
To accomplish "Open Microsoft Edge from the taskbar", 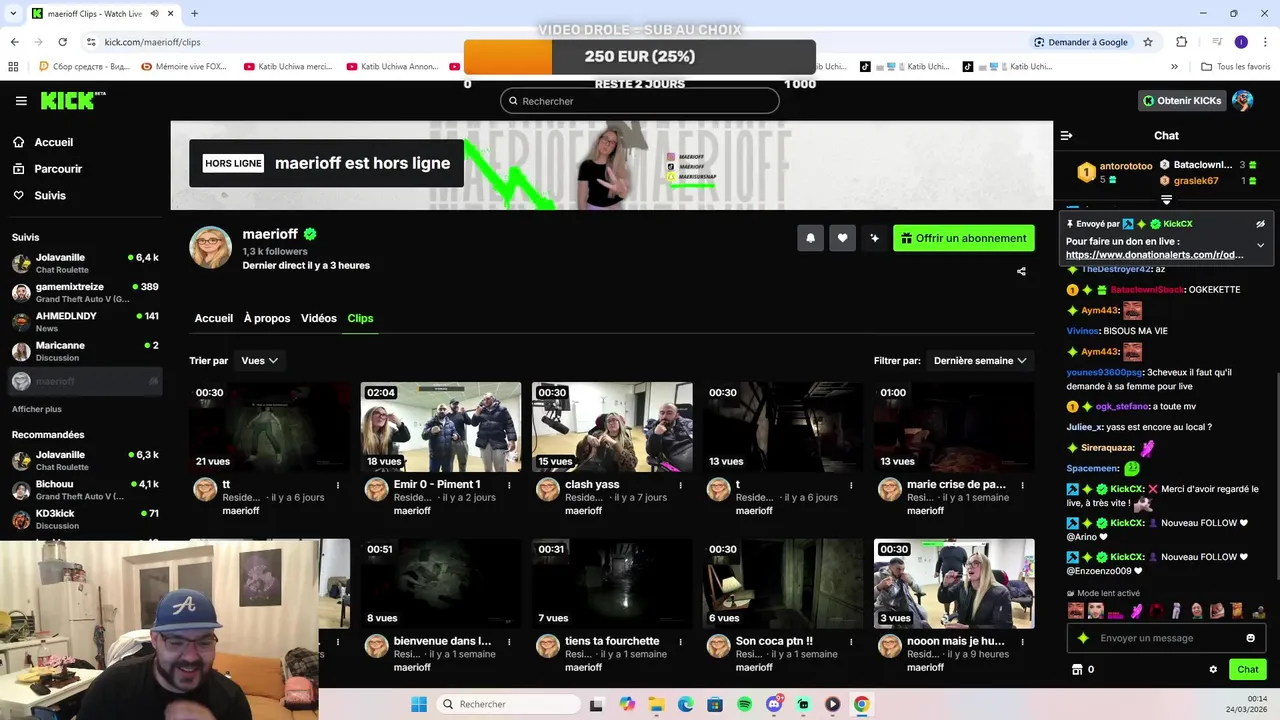I will point(686,704).
